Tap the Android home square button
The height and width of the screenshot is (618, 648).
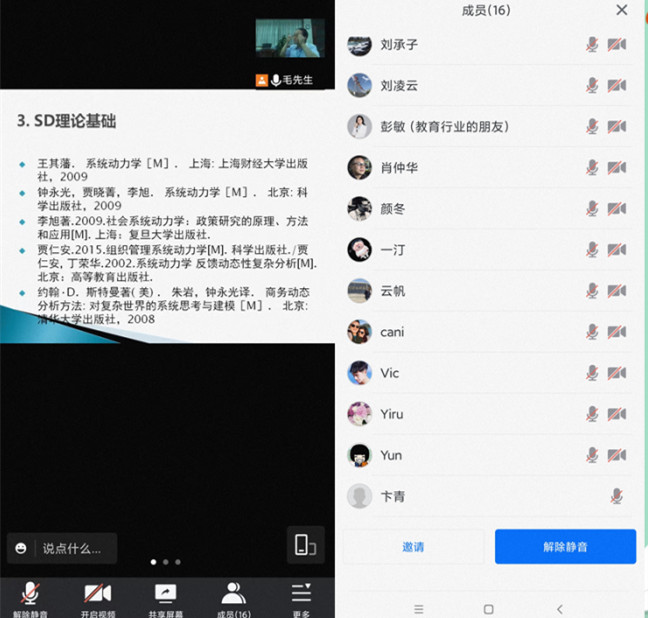click(x=488, y=609)
